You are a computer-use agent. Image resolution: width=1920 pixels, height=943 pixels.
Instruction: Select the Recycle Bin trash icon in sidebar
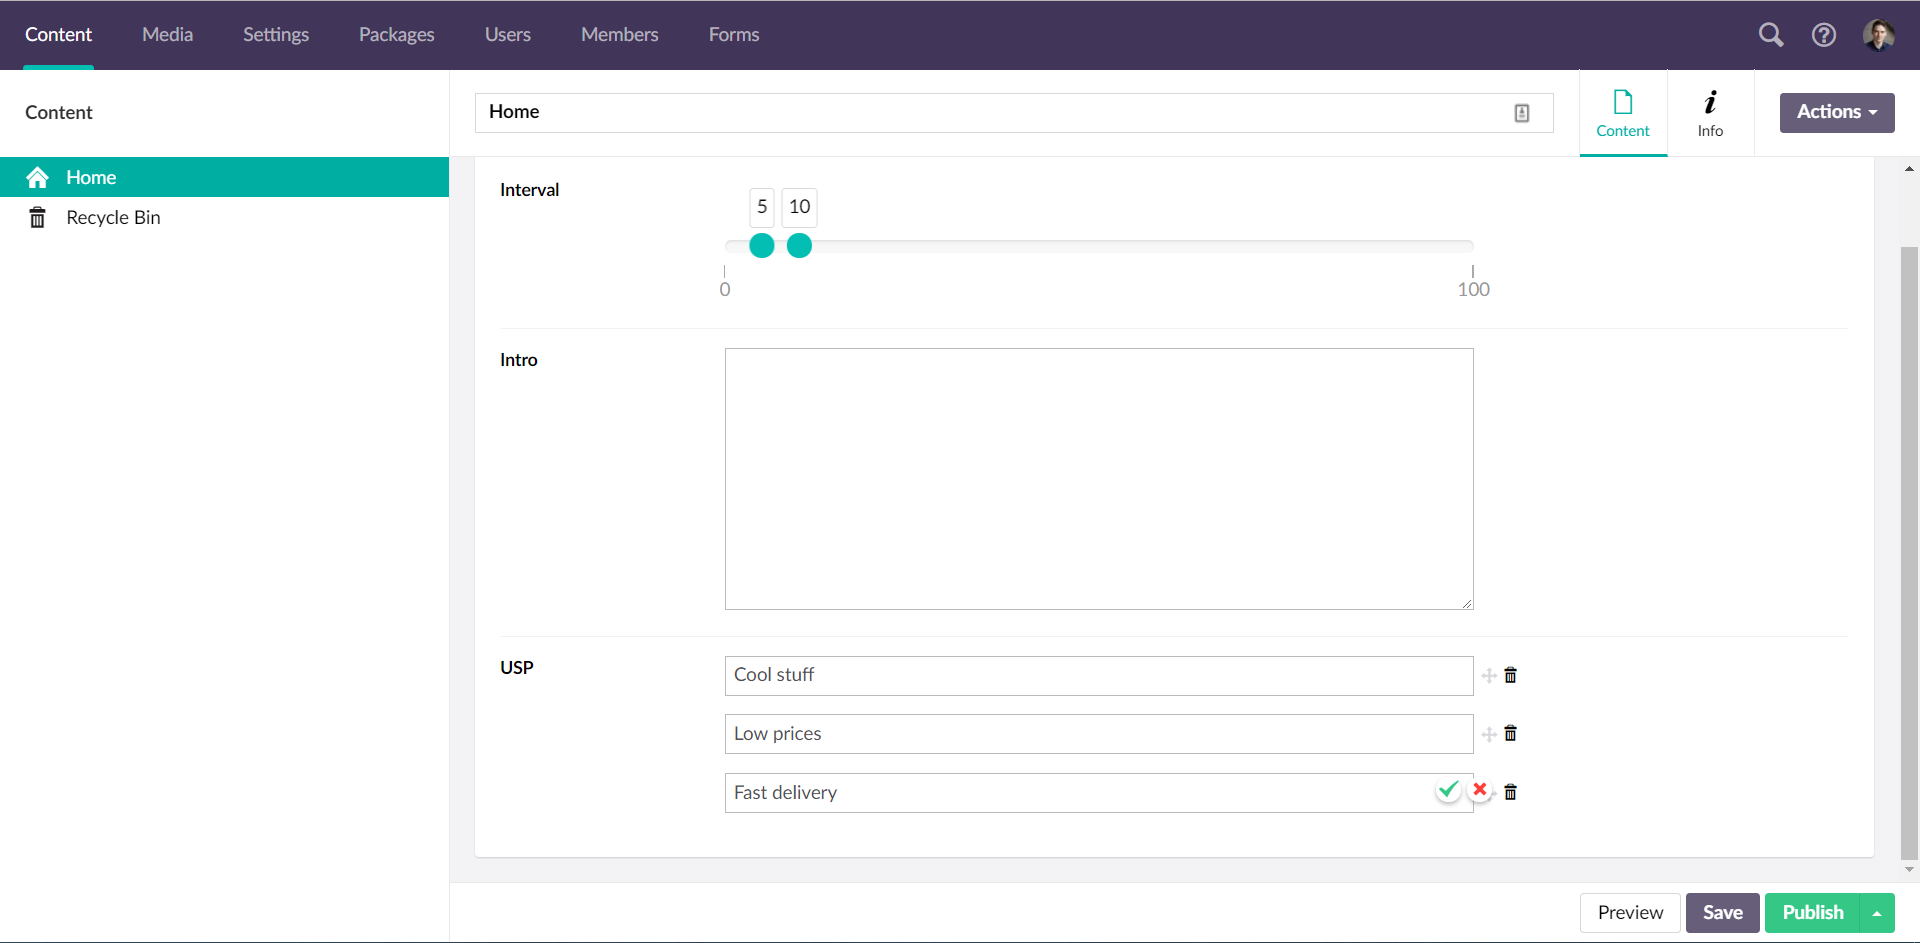pyautogui.click(x=37, y=217)
